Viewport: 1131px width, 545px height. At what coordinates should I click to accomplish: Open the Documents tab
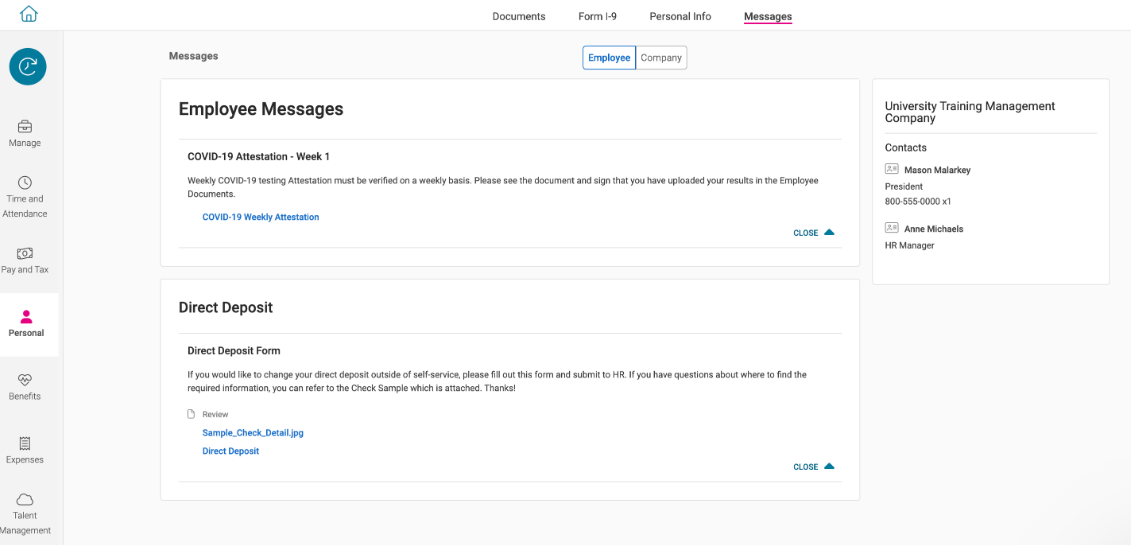click(x=518, y=17)
